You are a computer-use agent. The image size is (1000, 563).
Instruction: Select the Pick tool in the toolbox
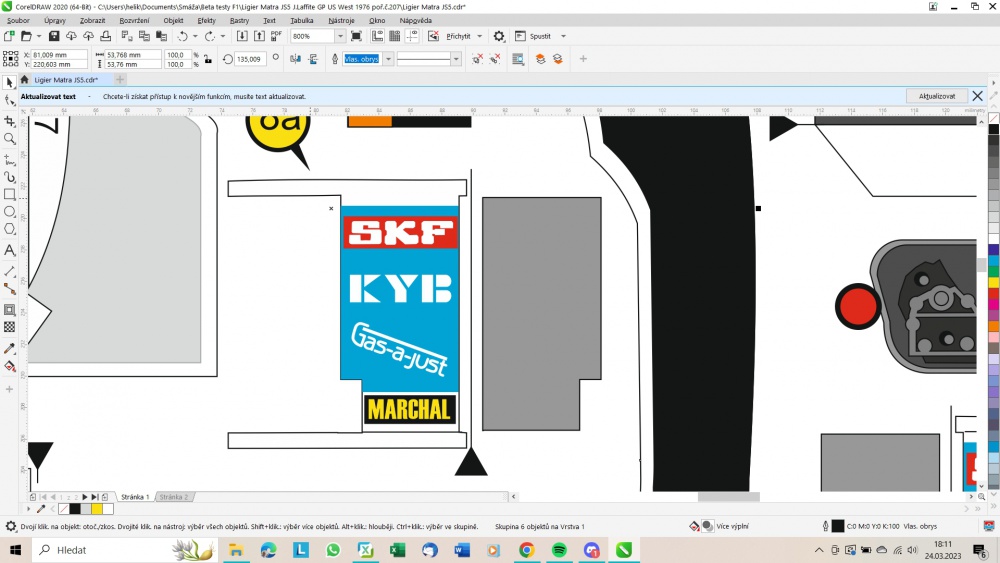pyautogui.click(x=10, y=82)
